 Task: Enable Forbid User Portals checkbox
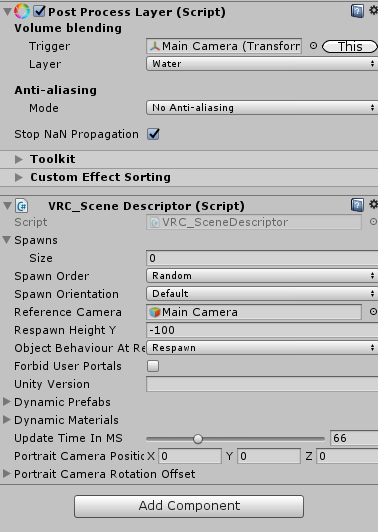[153, 366]
